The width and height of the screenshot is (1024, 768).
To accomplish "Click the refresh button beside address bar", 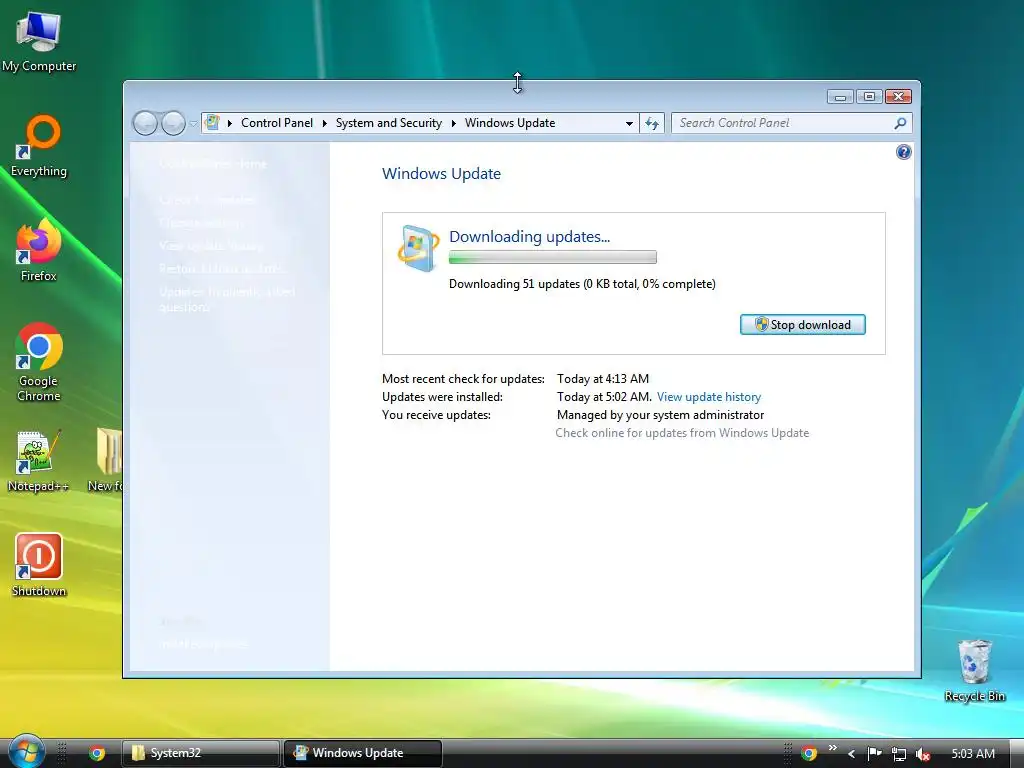I will tap(652, 123).
